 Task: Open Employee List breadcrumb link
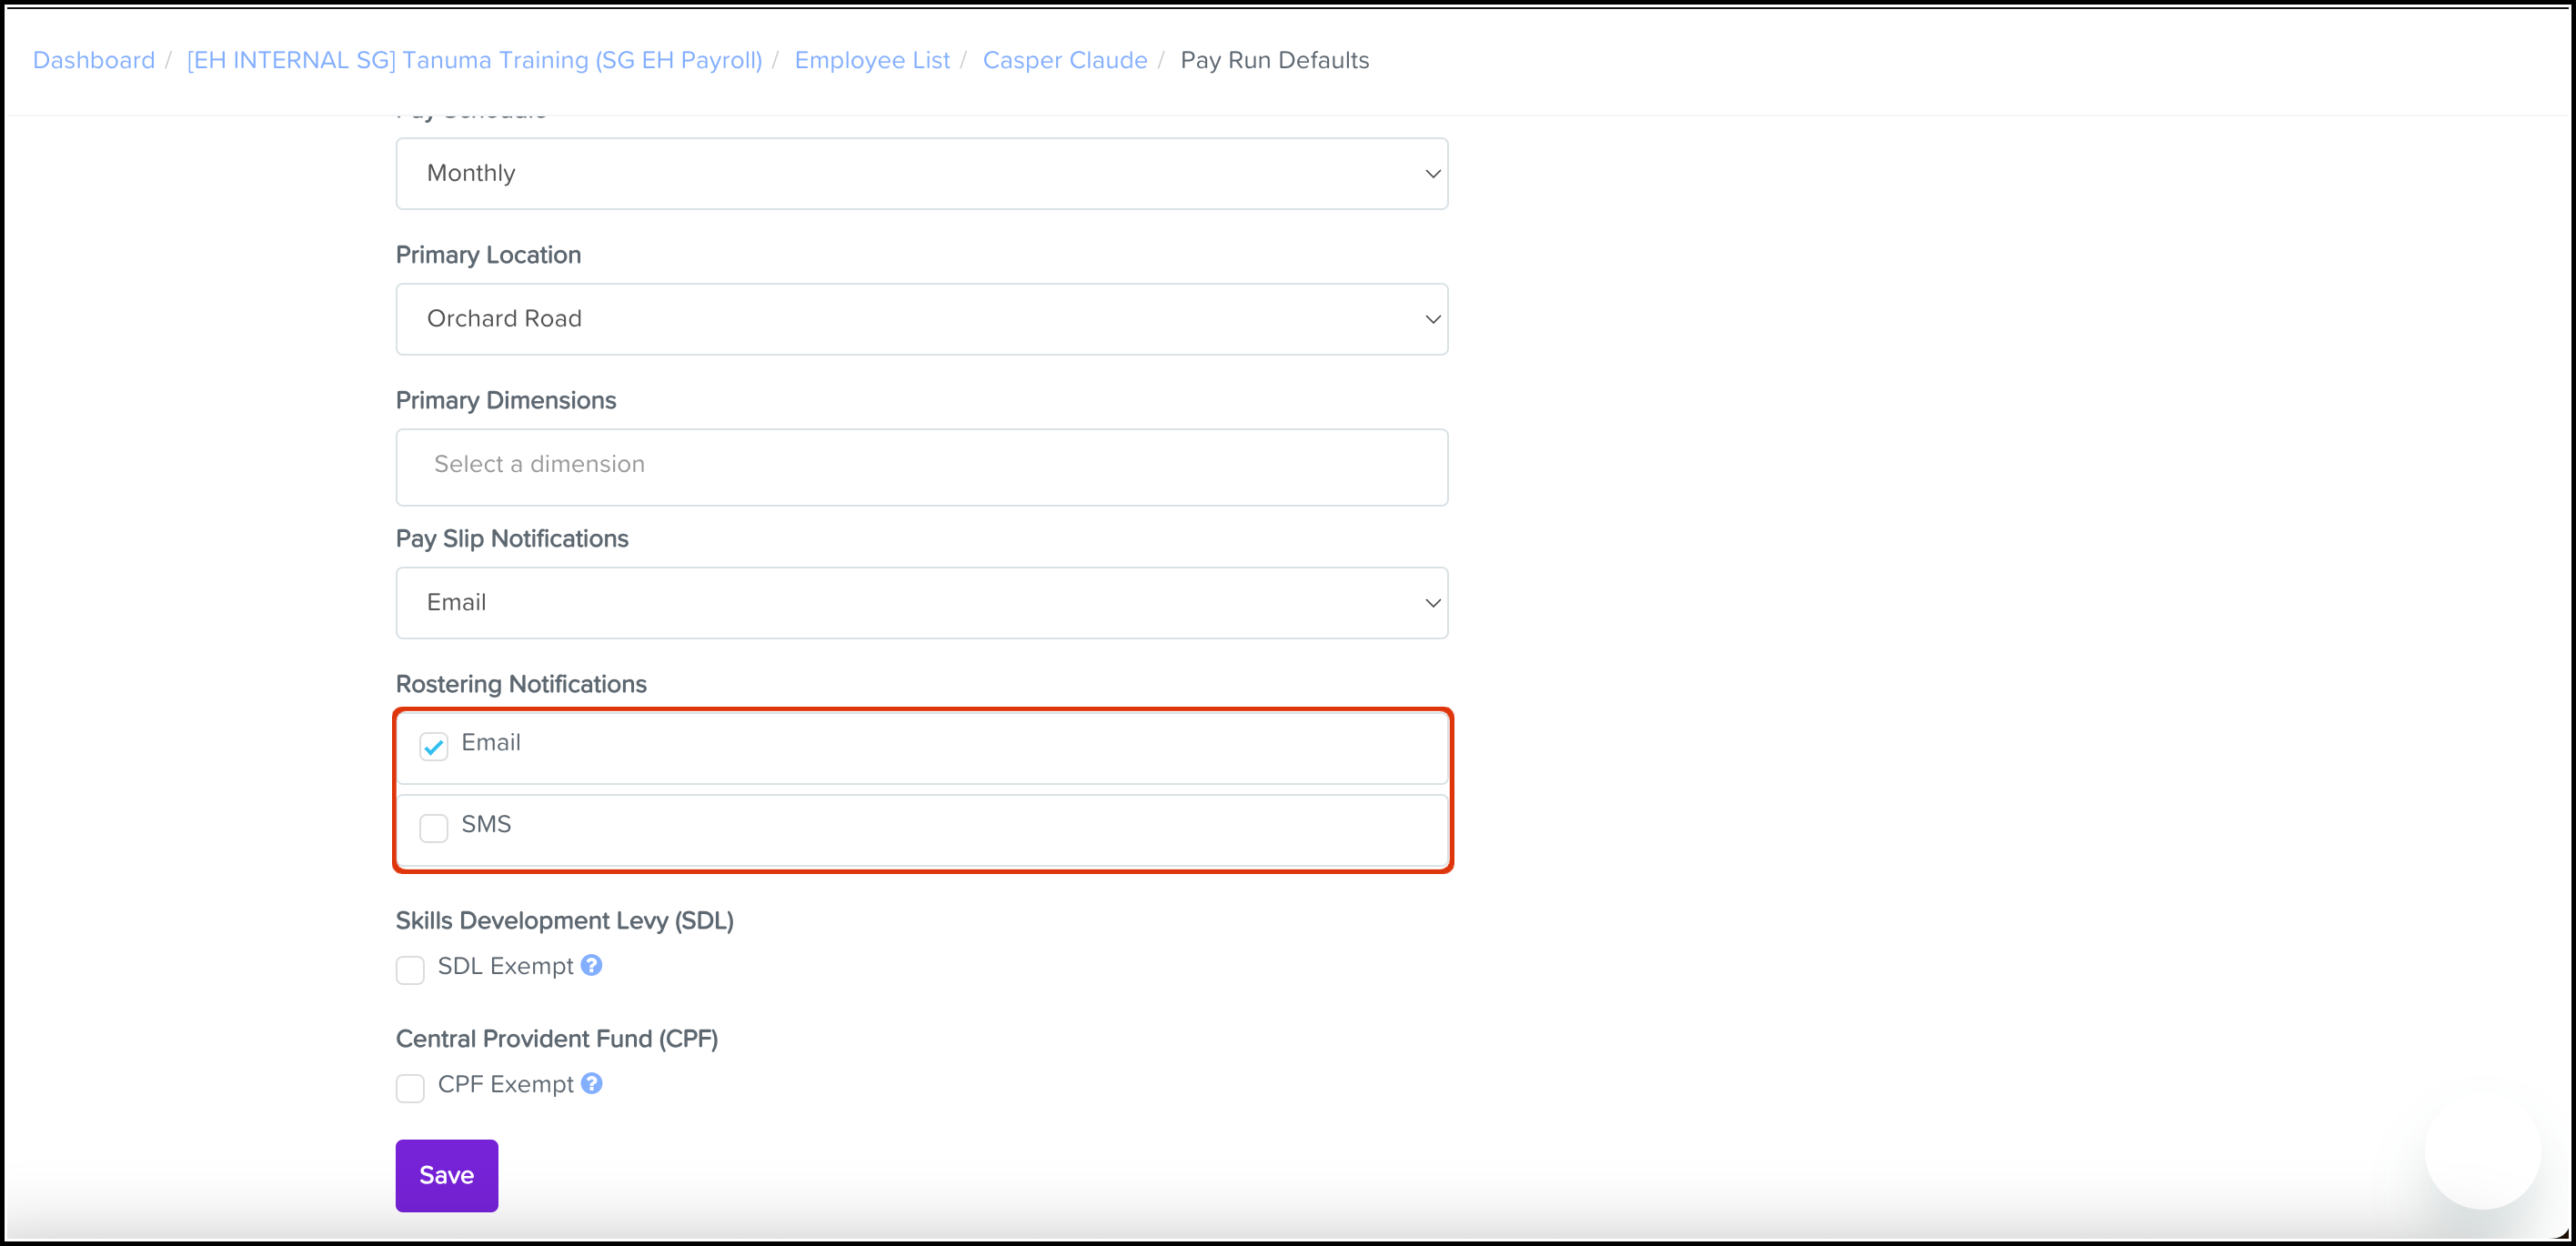coord(871,60)
